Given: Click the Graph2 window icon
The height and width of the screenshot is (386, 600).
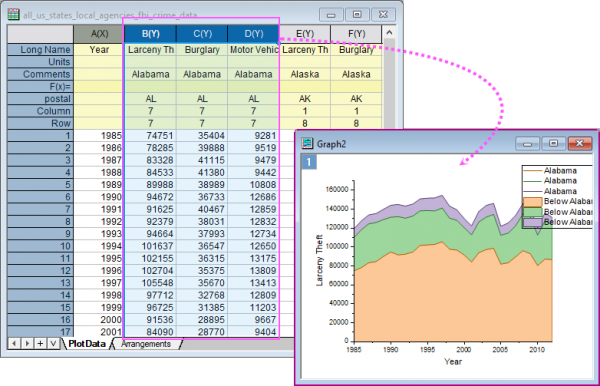Looking at the screenshot, I should point(307,143).
